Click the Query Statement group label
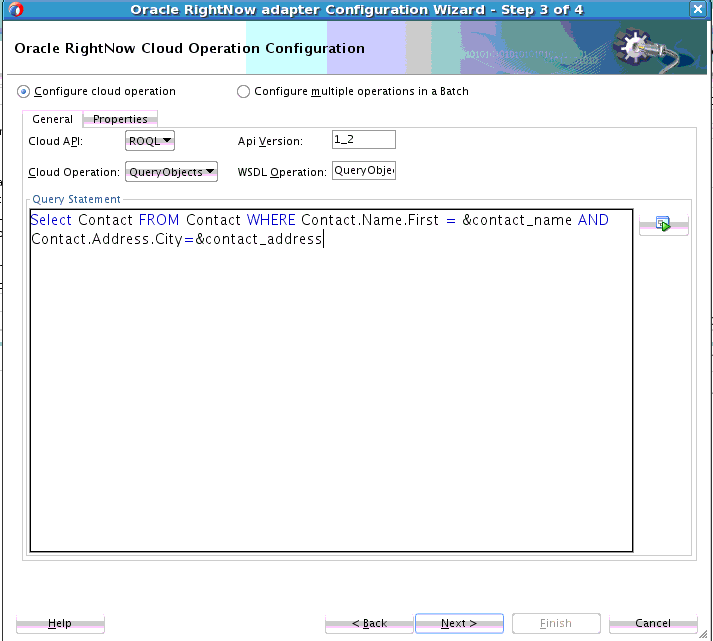The height and width of the screenshot is (641, 713). coord(76,199)
